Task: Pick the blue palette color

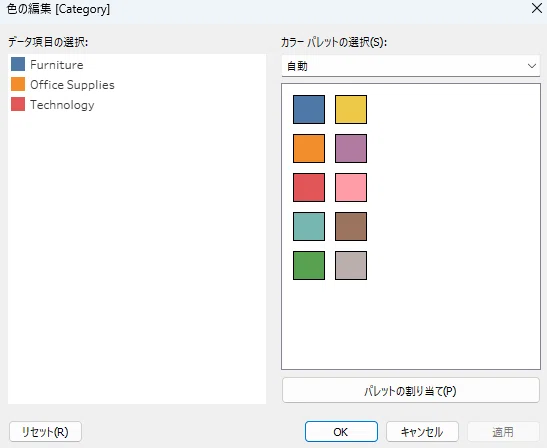Action: point(309,109)
